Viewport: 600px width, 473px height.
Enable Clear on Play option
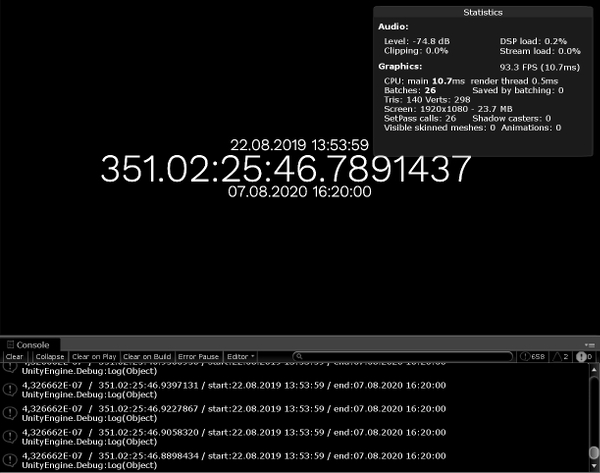[x=95, y=356]
